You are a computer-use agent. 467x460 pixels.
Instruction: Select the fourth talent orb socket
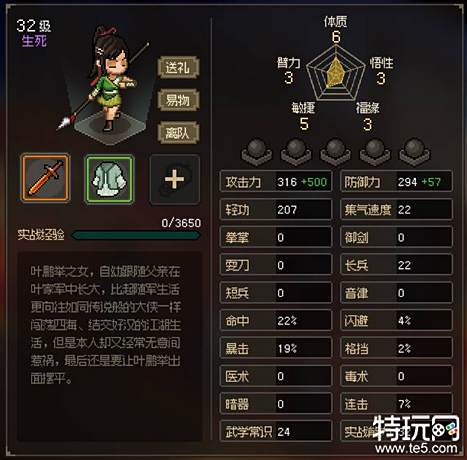coord(375,152)
